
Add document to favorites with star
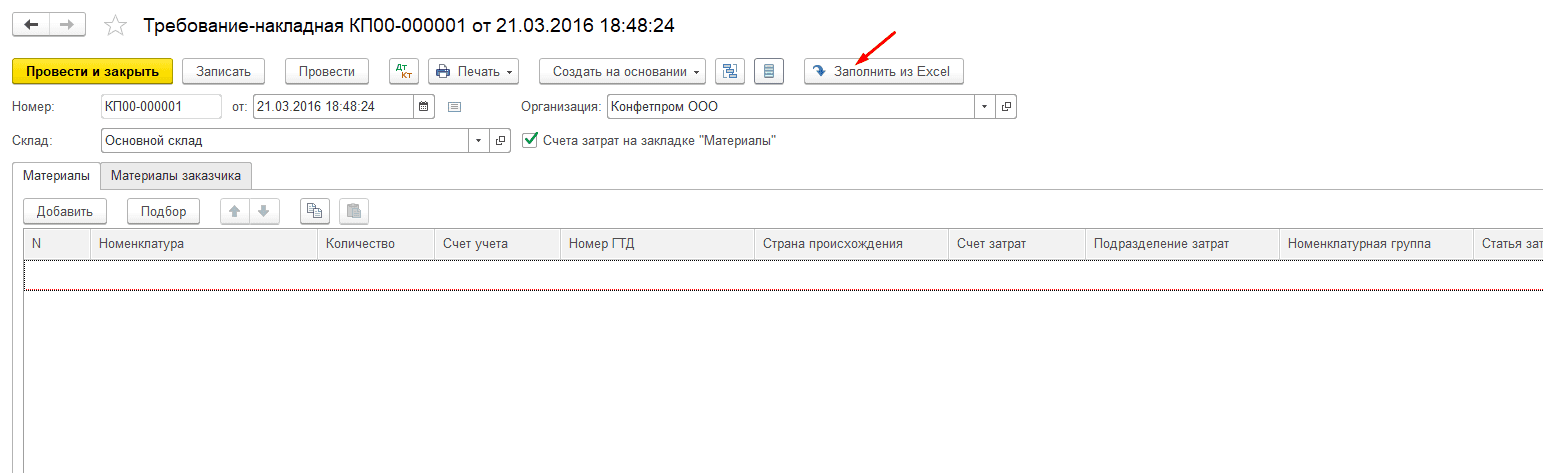116,25
